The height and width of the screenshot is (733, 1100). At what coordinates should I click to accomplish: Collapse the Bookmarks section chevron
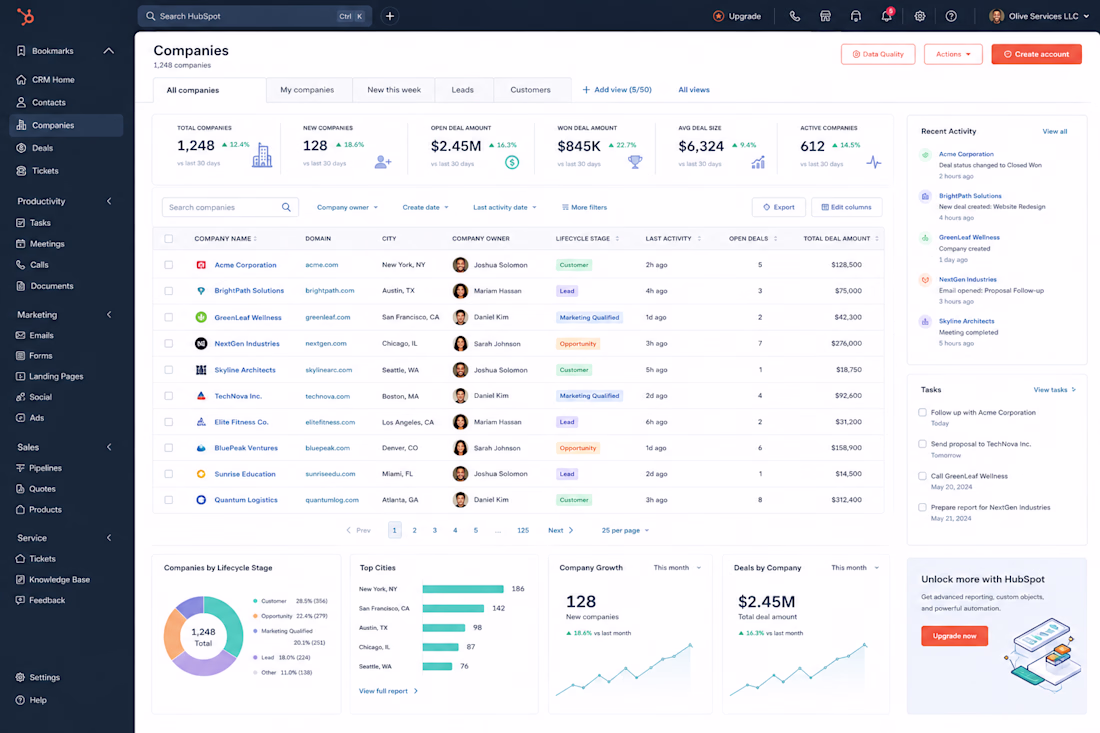109,51
